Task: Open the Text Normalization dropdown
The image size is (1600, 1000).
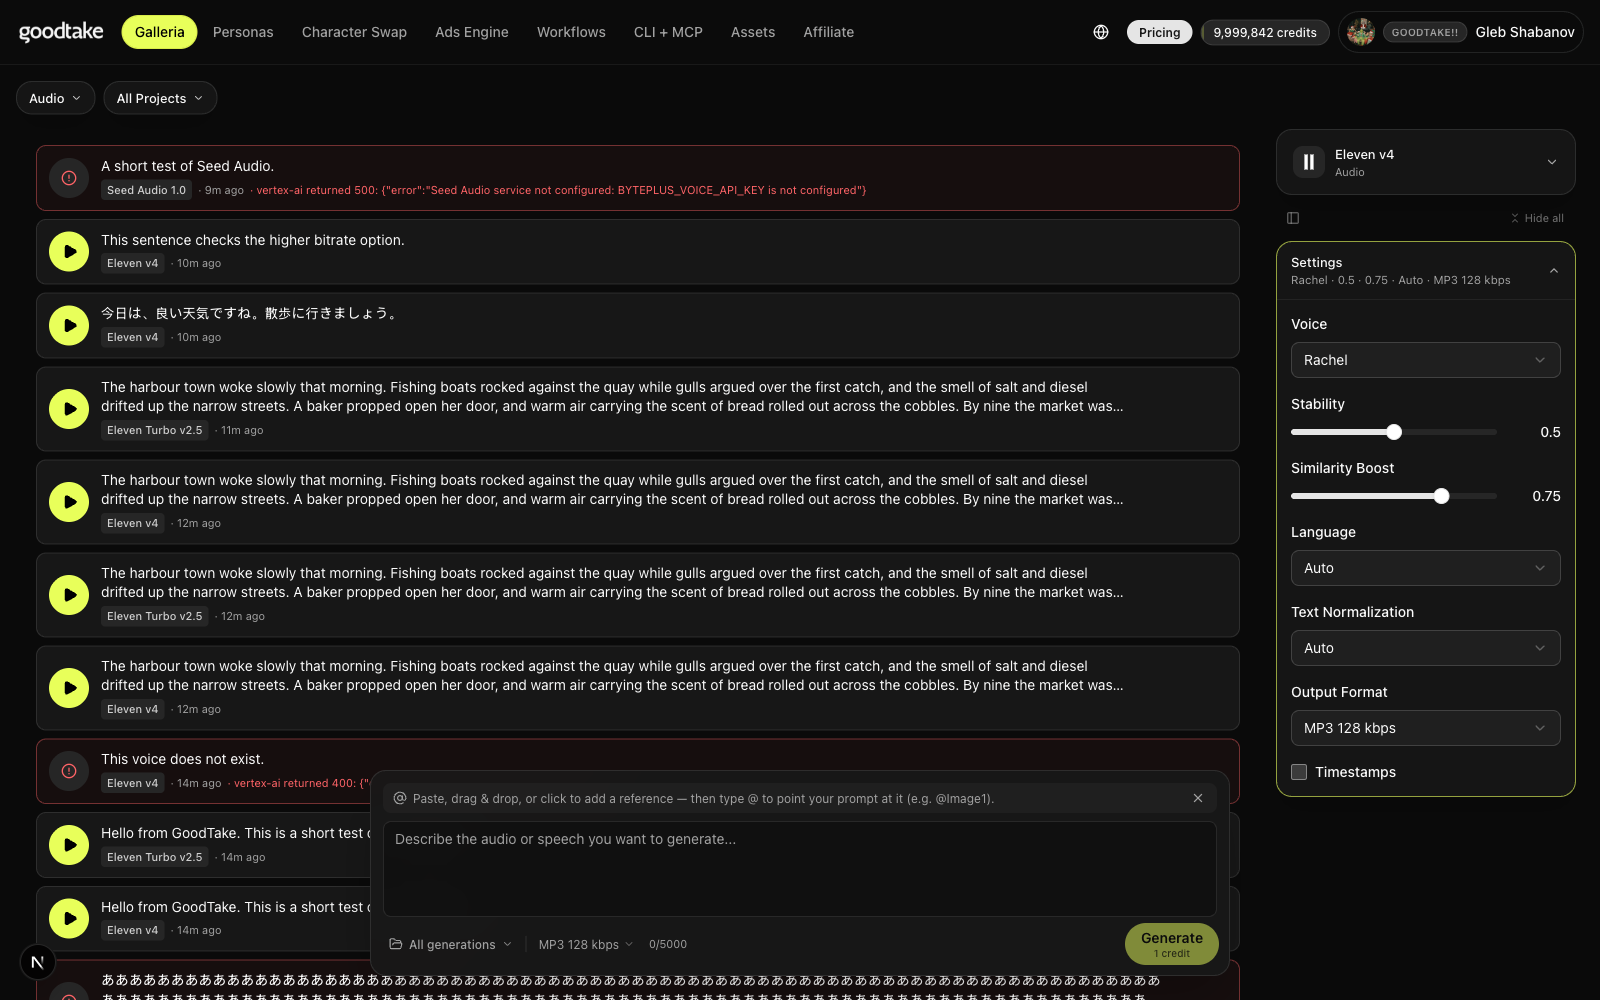Action: 1426,648
